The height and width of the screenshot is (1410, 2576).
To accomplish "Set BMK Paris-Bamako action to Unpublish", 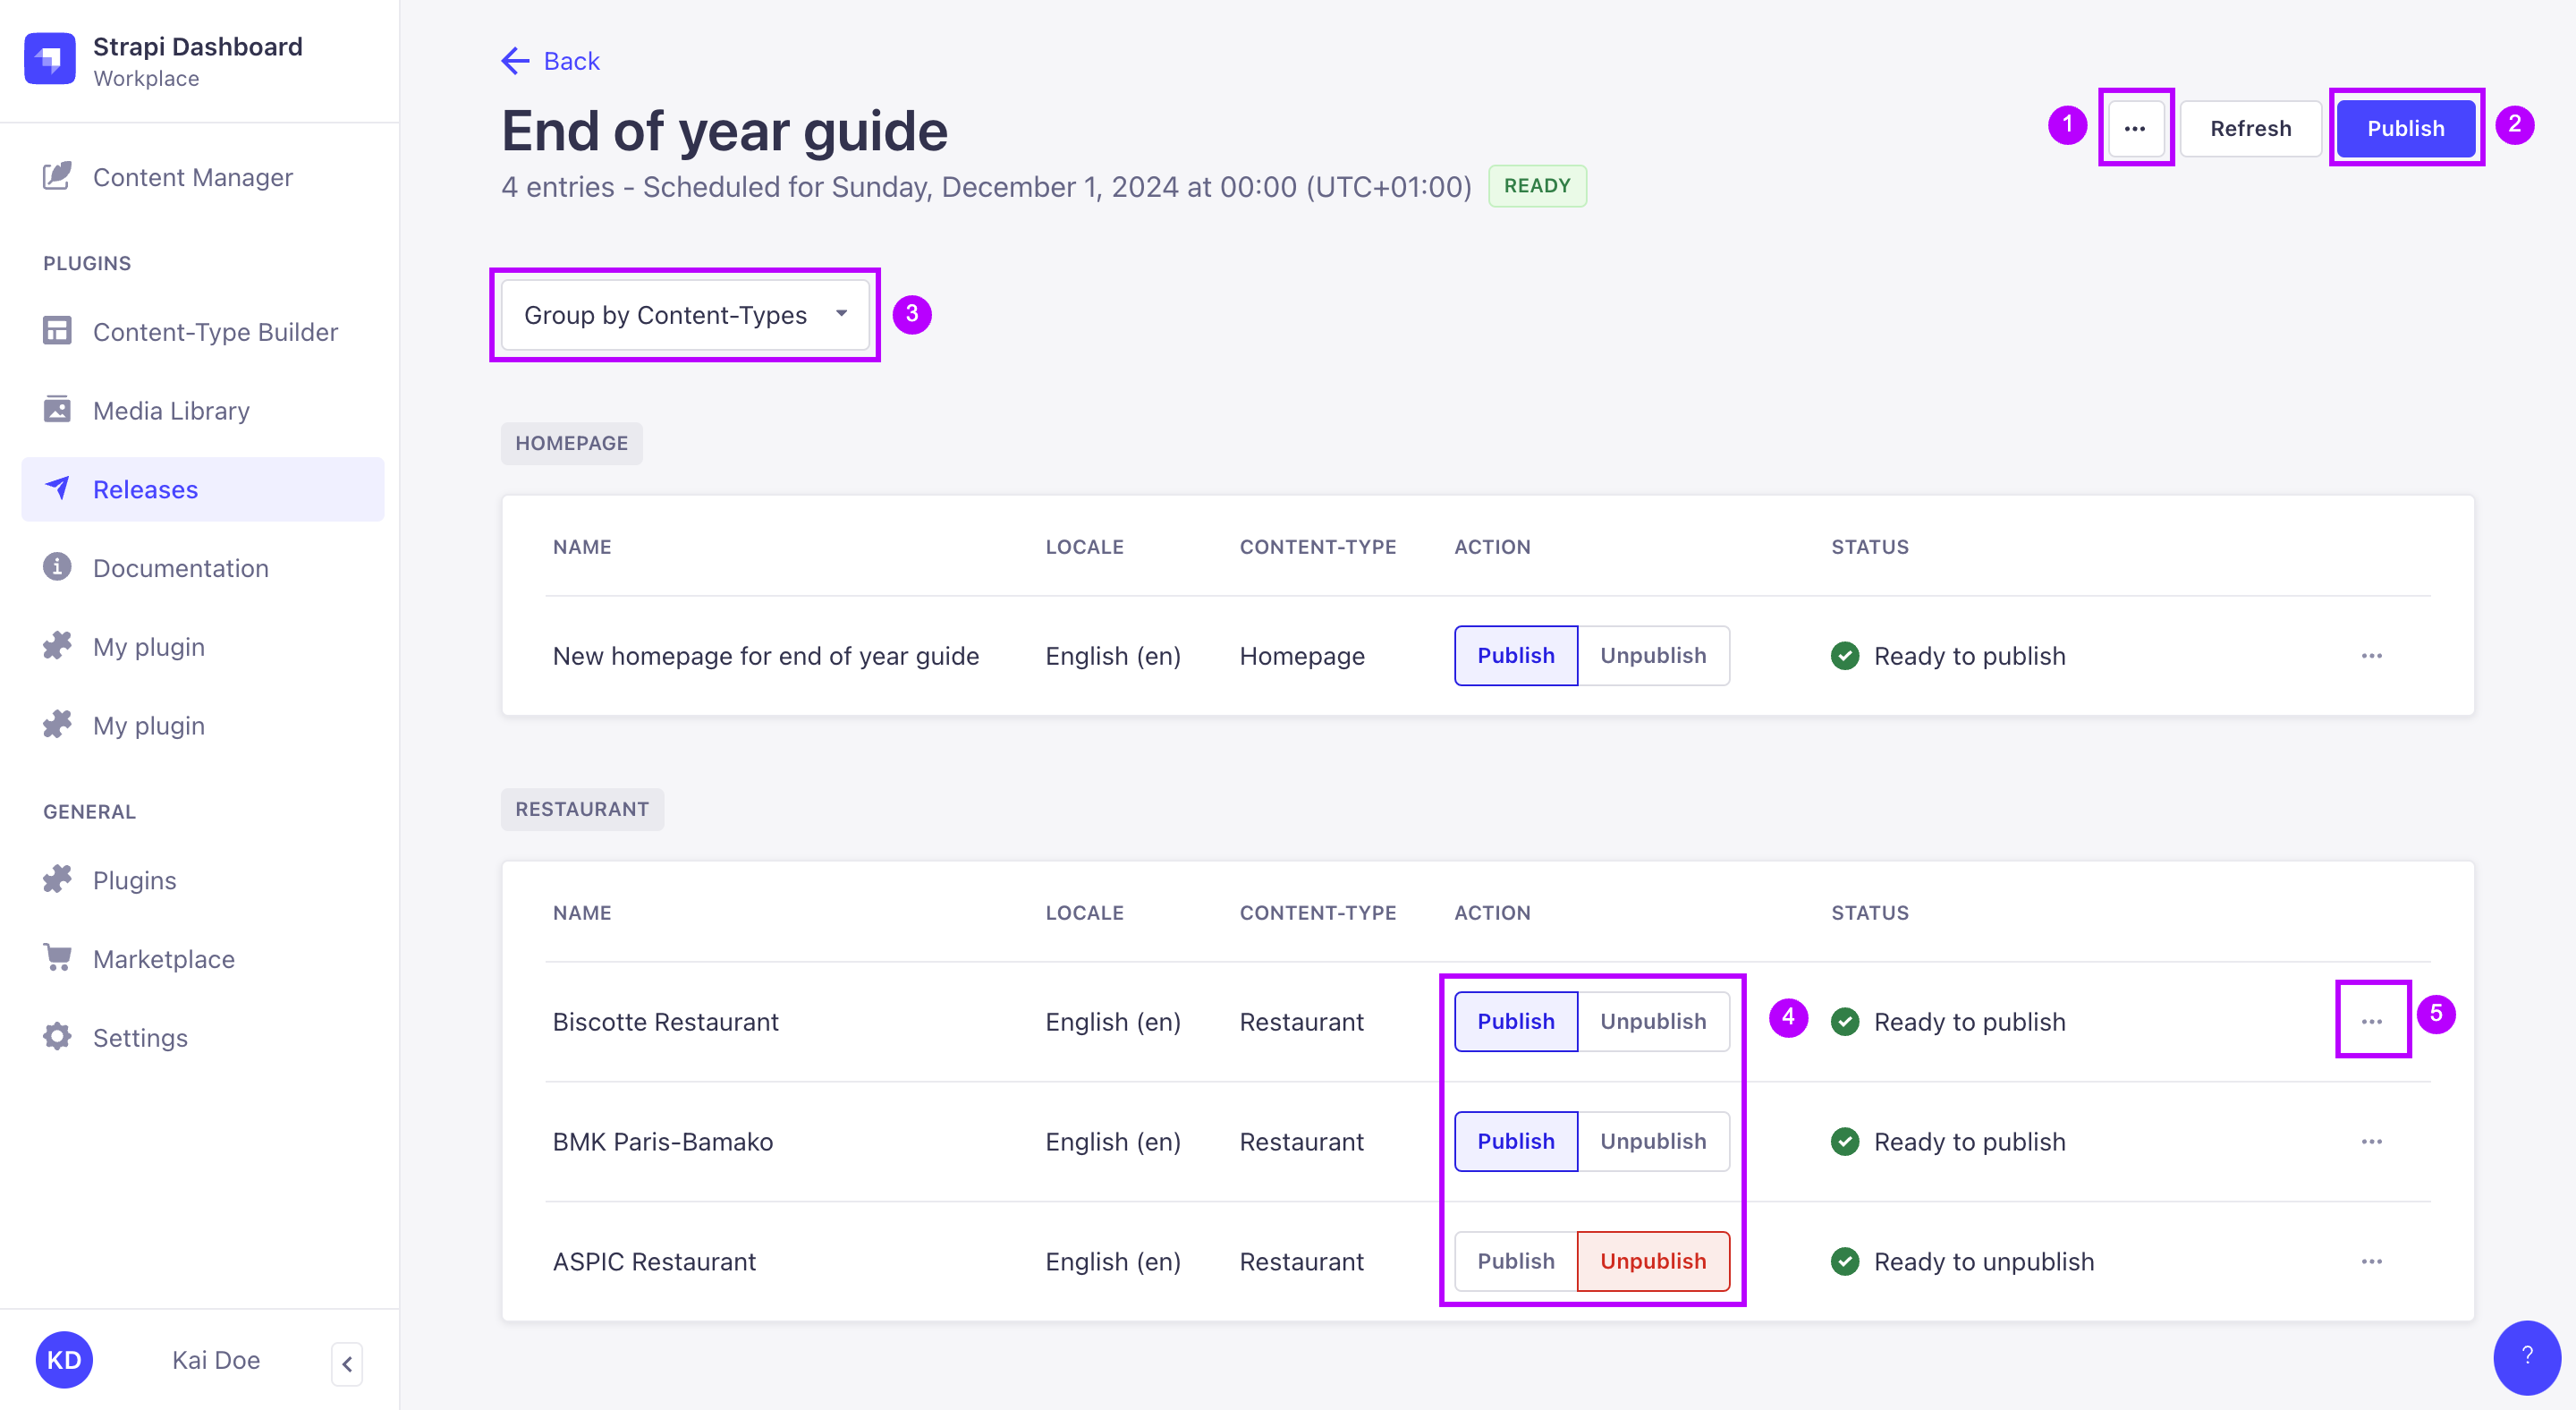I will coord(1652,1141).
